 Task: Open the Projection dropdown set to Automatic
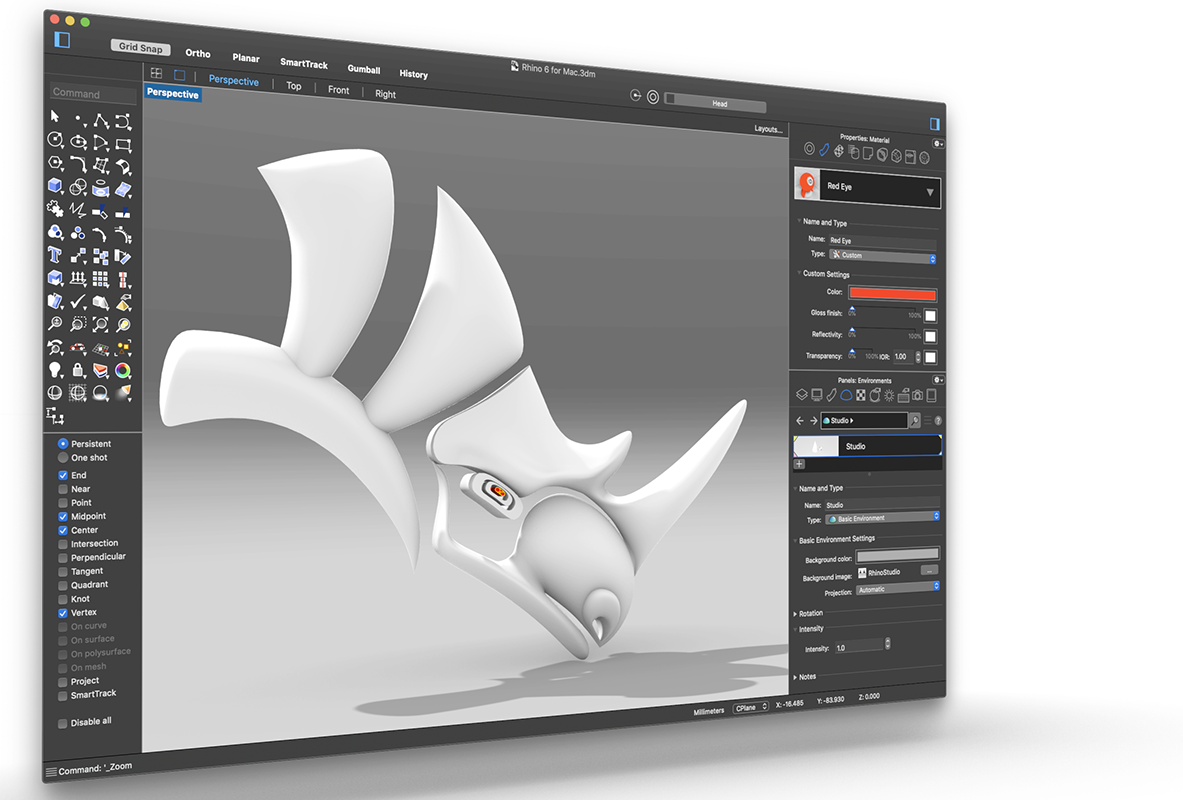tap(897, 589)
